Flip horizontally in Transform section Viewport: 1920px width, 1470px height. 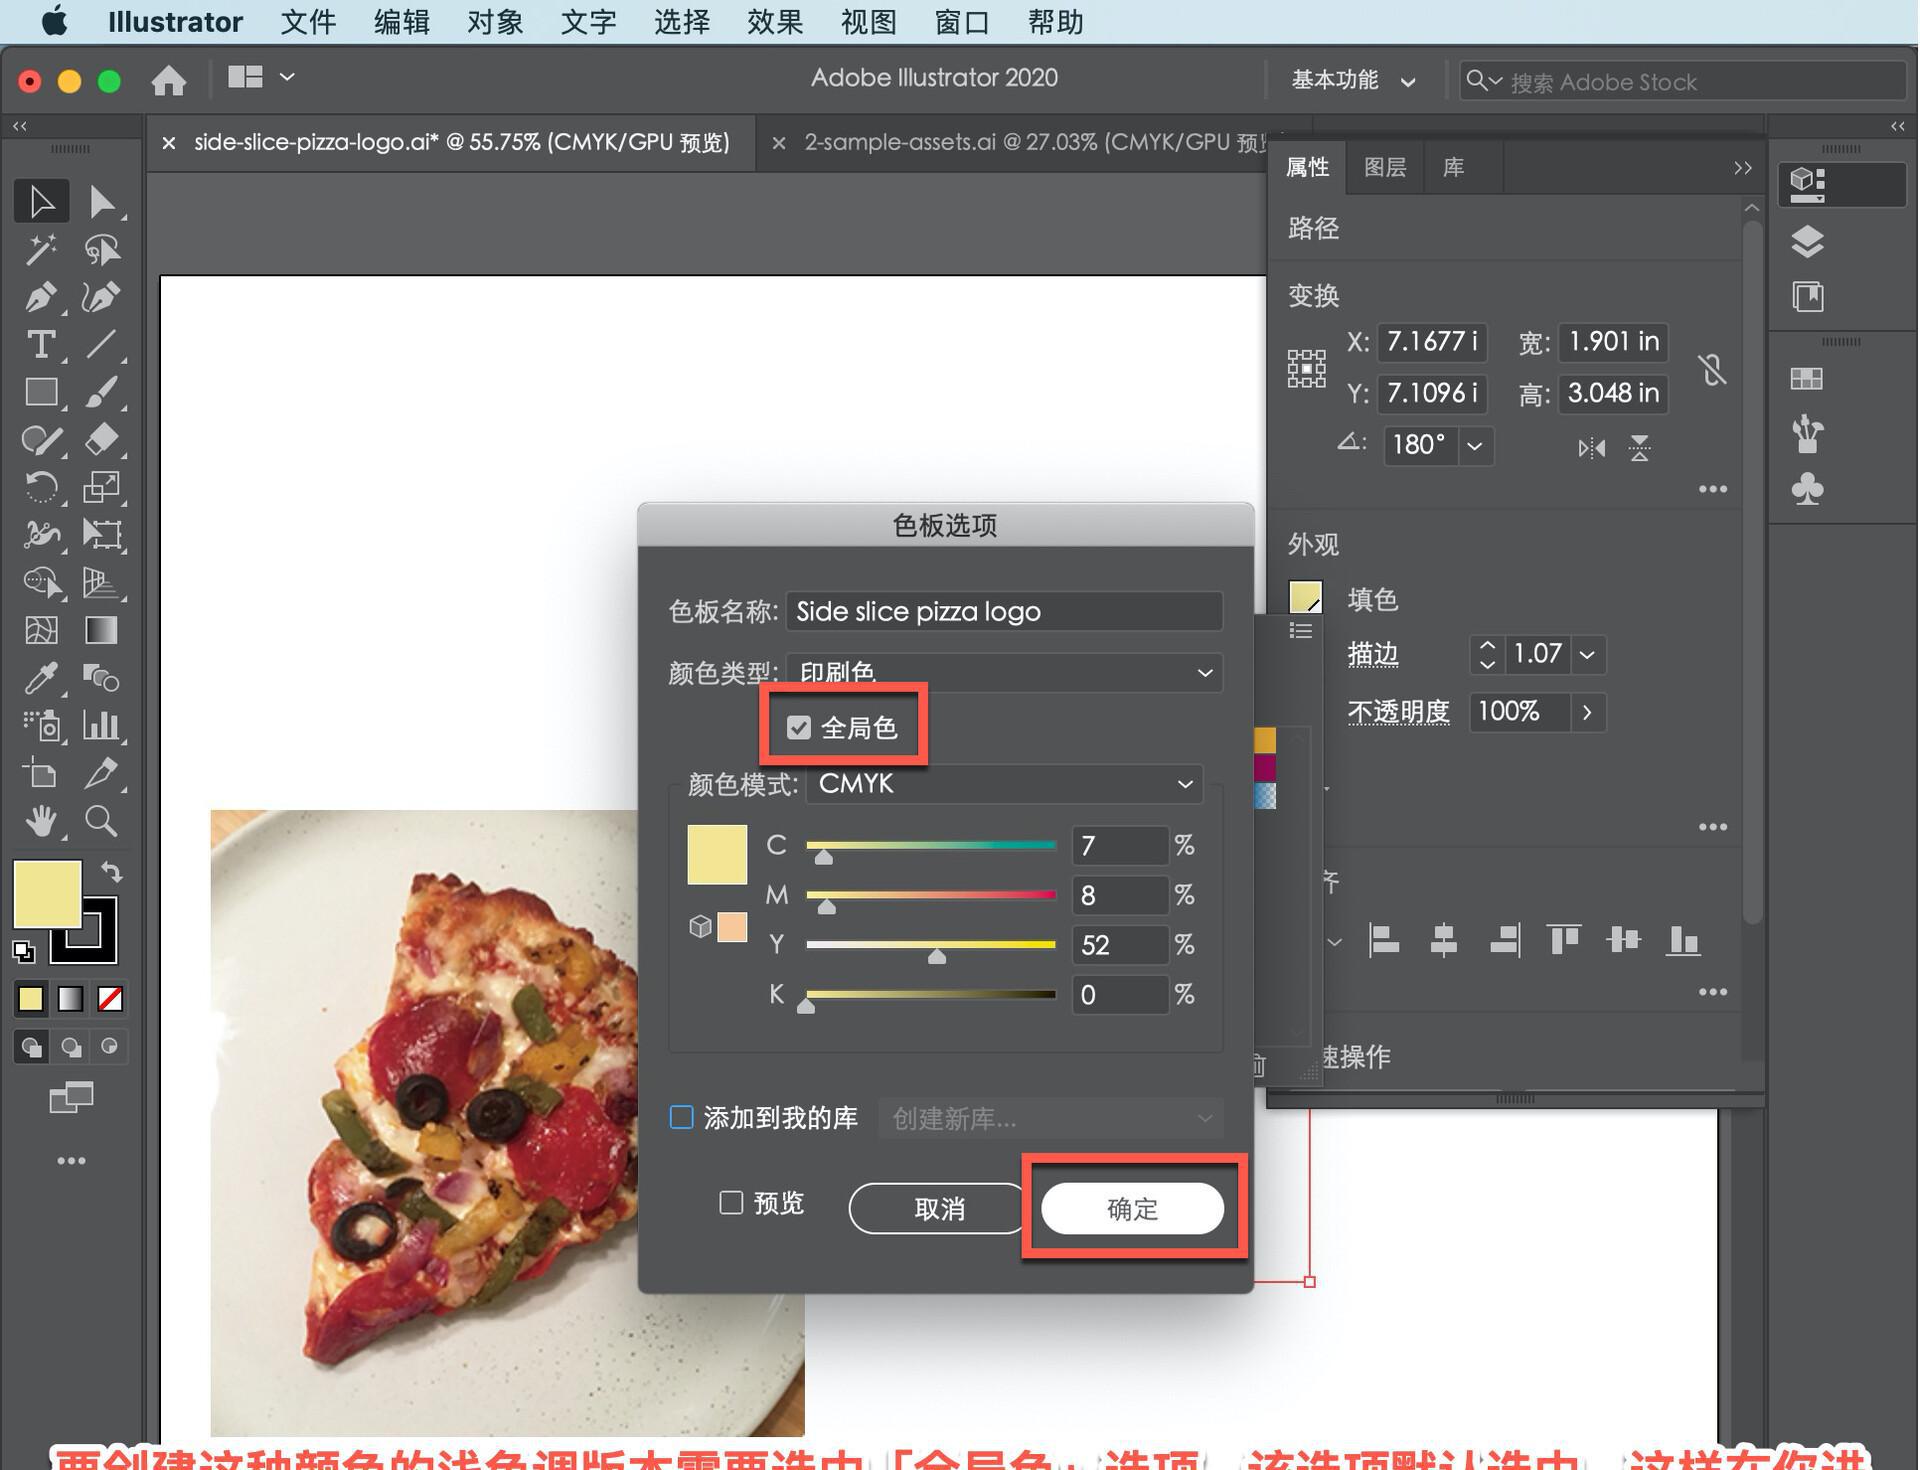coord(1591,448)
